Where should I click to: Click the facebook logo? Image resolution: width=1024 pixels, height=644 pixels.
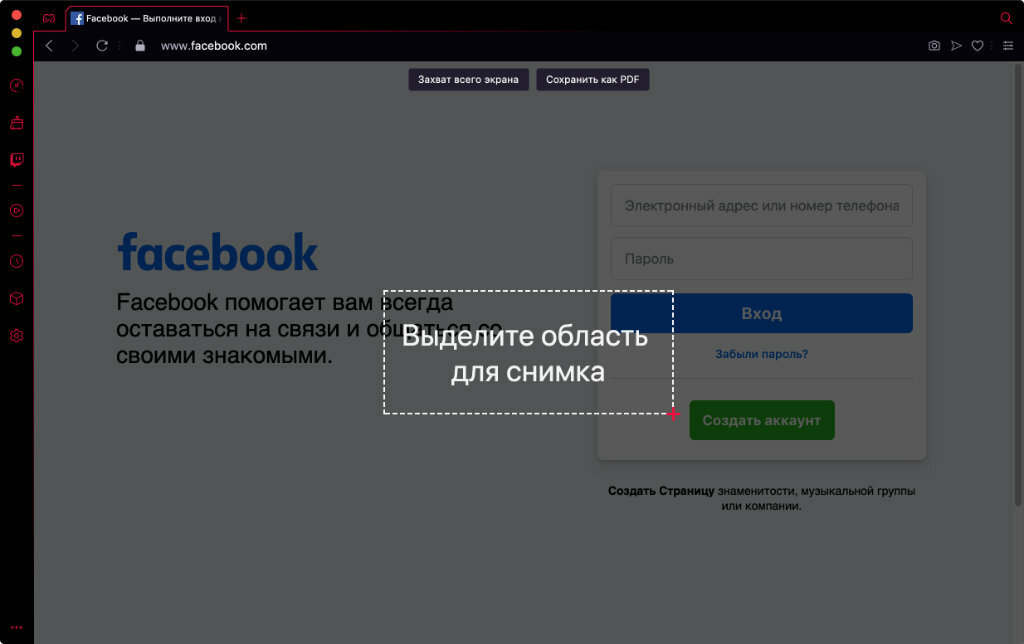point(217,252)
